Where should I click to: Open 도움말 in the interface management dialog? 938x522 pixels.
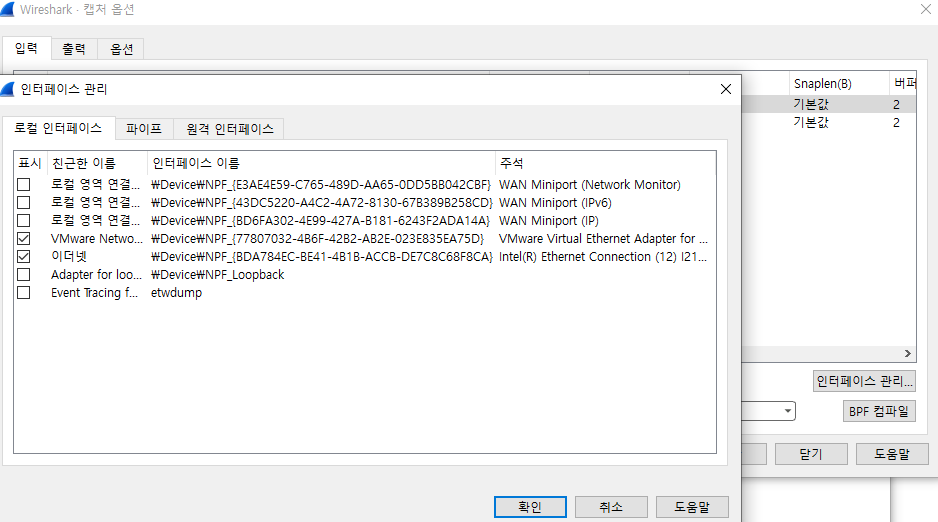(x=692, y=507)
